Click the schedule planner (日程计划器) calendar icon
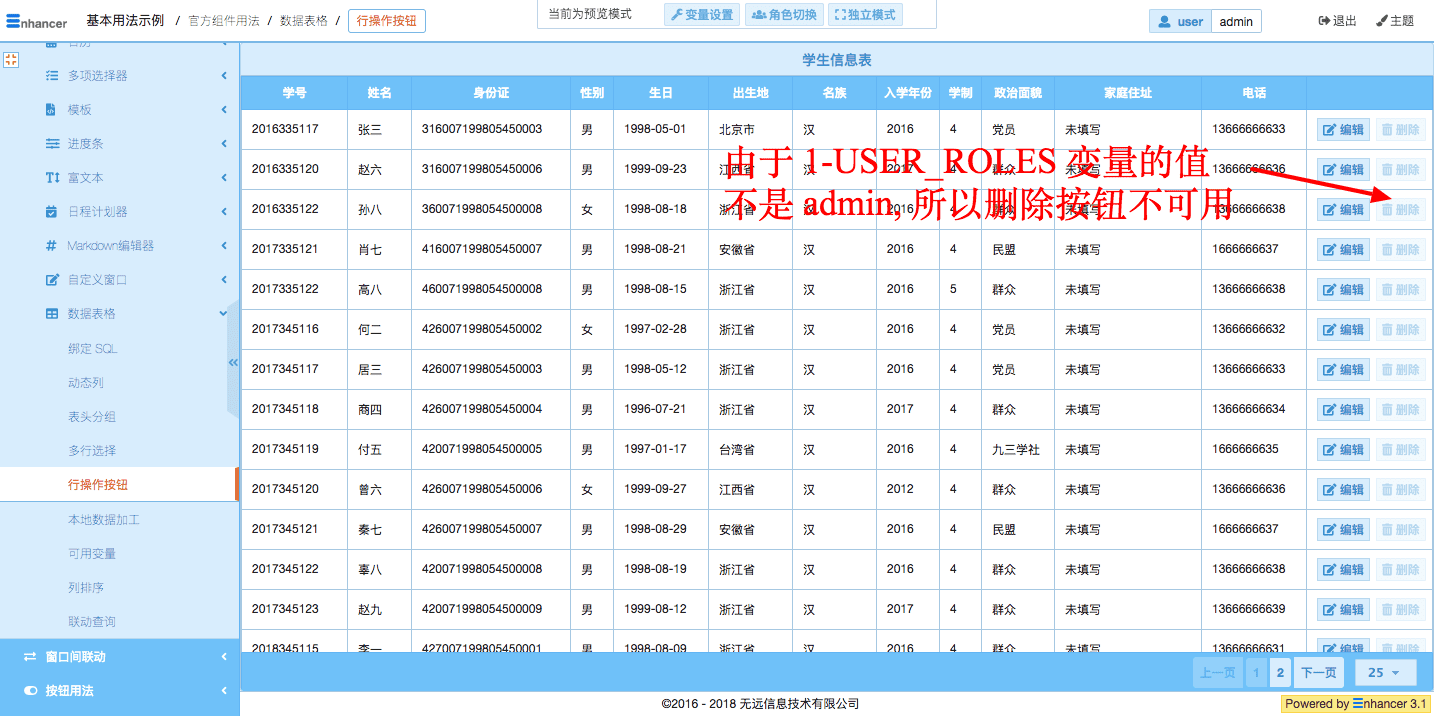This screenshot has width=1434, height=718. click(x=52, y=212)
